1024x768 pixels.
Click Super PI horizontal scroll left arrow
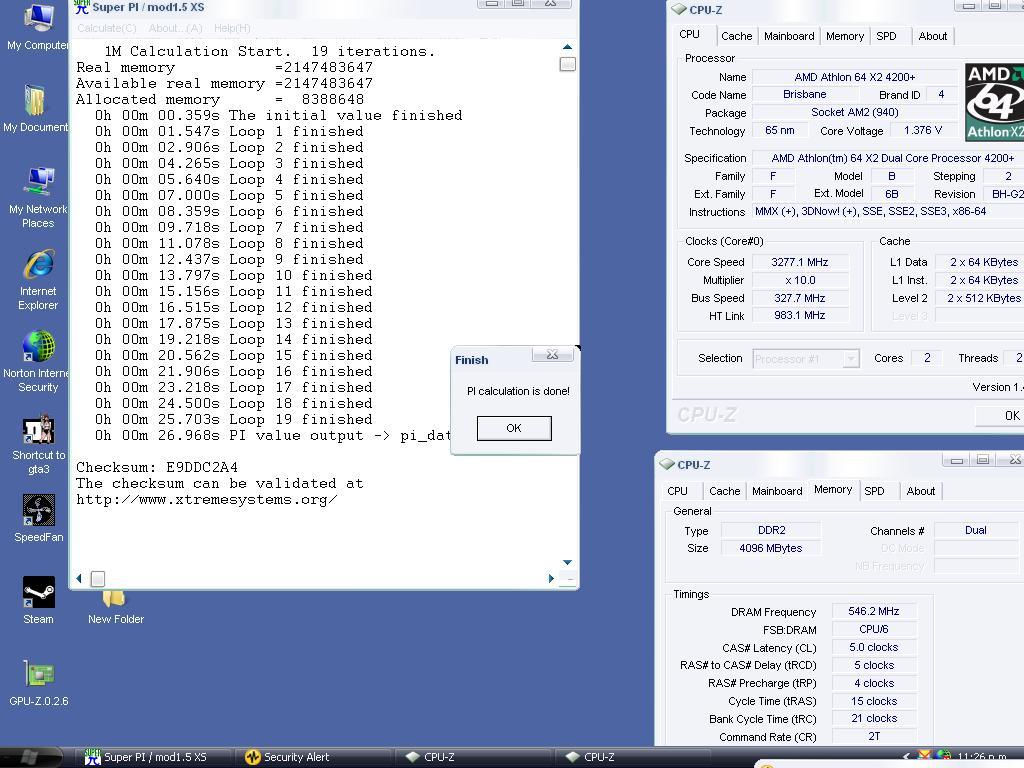point(79,579)
